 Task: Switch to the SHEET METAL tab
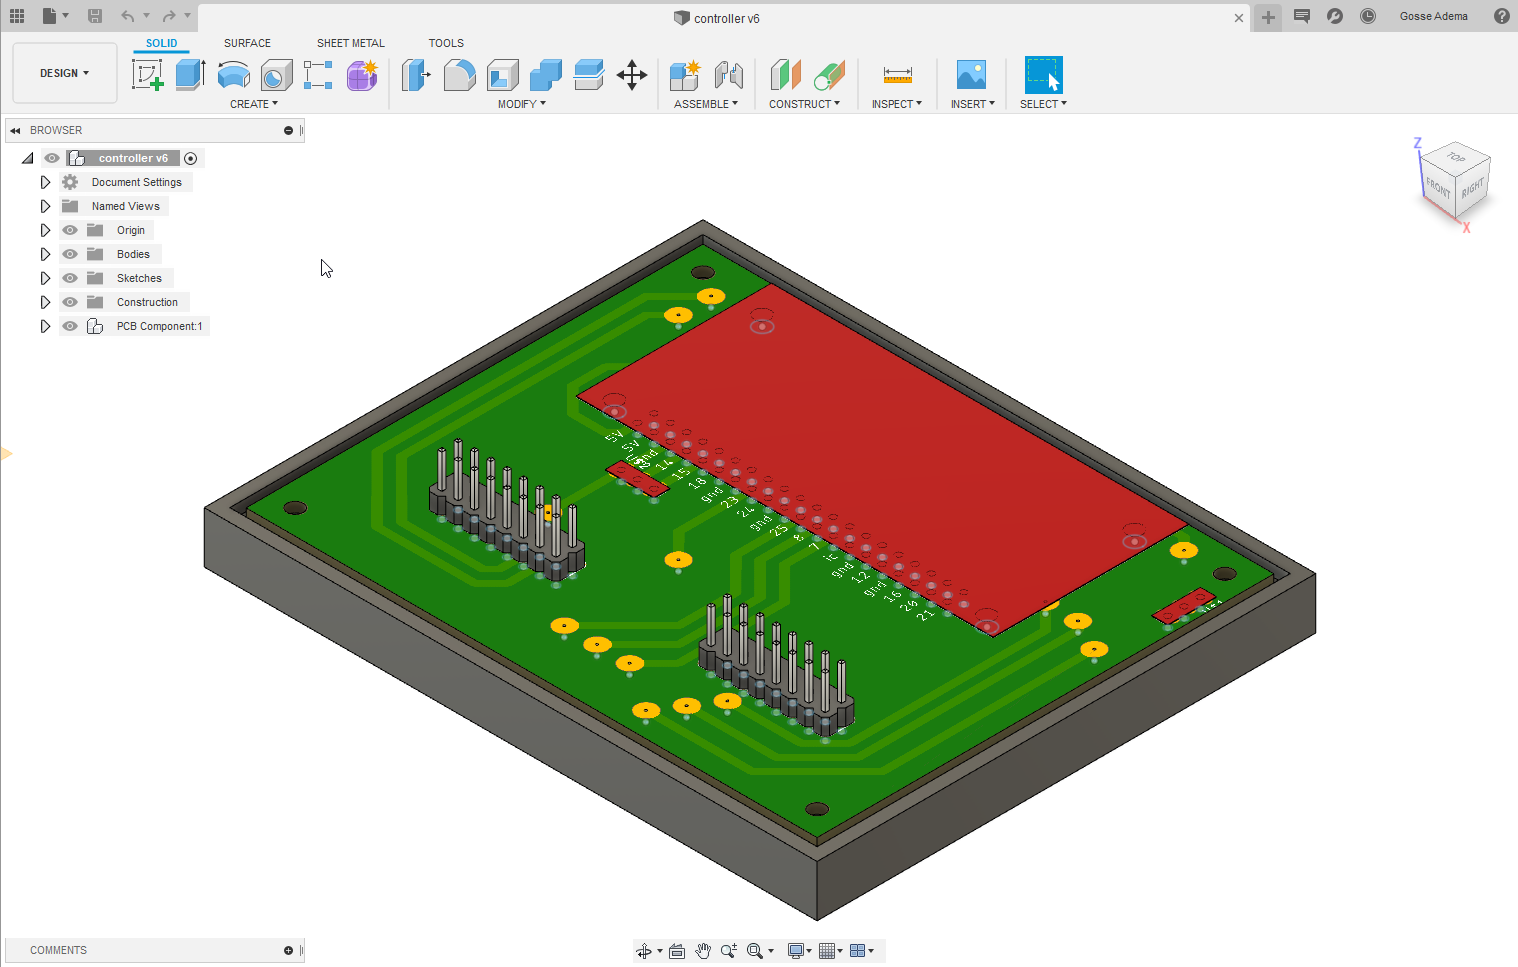[351, 43]
